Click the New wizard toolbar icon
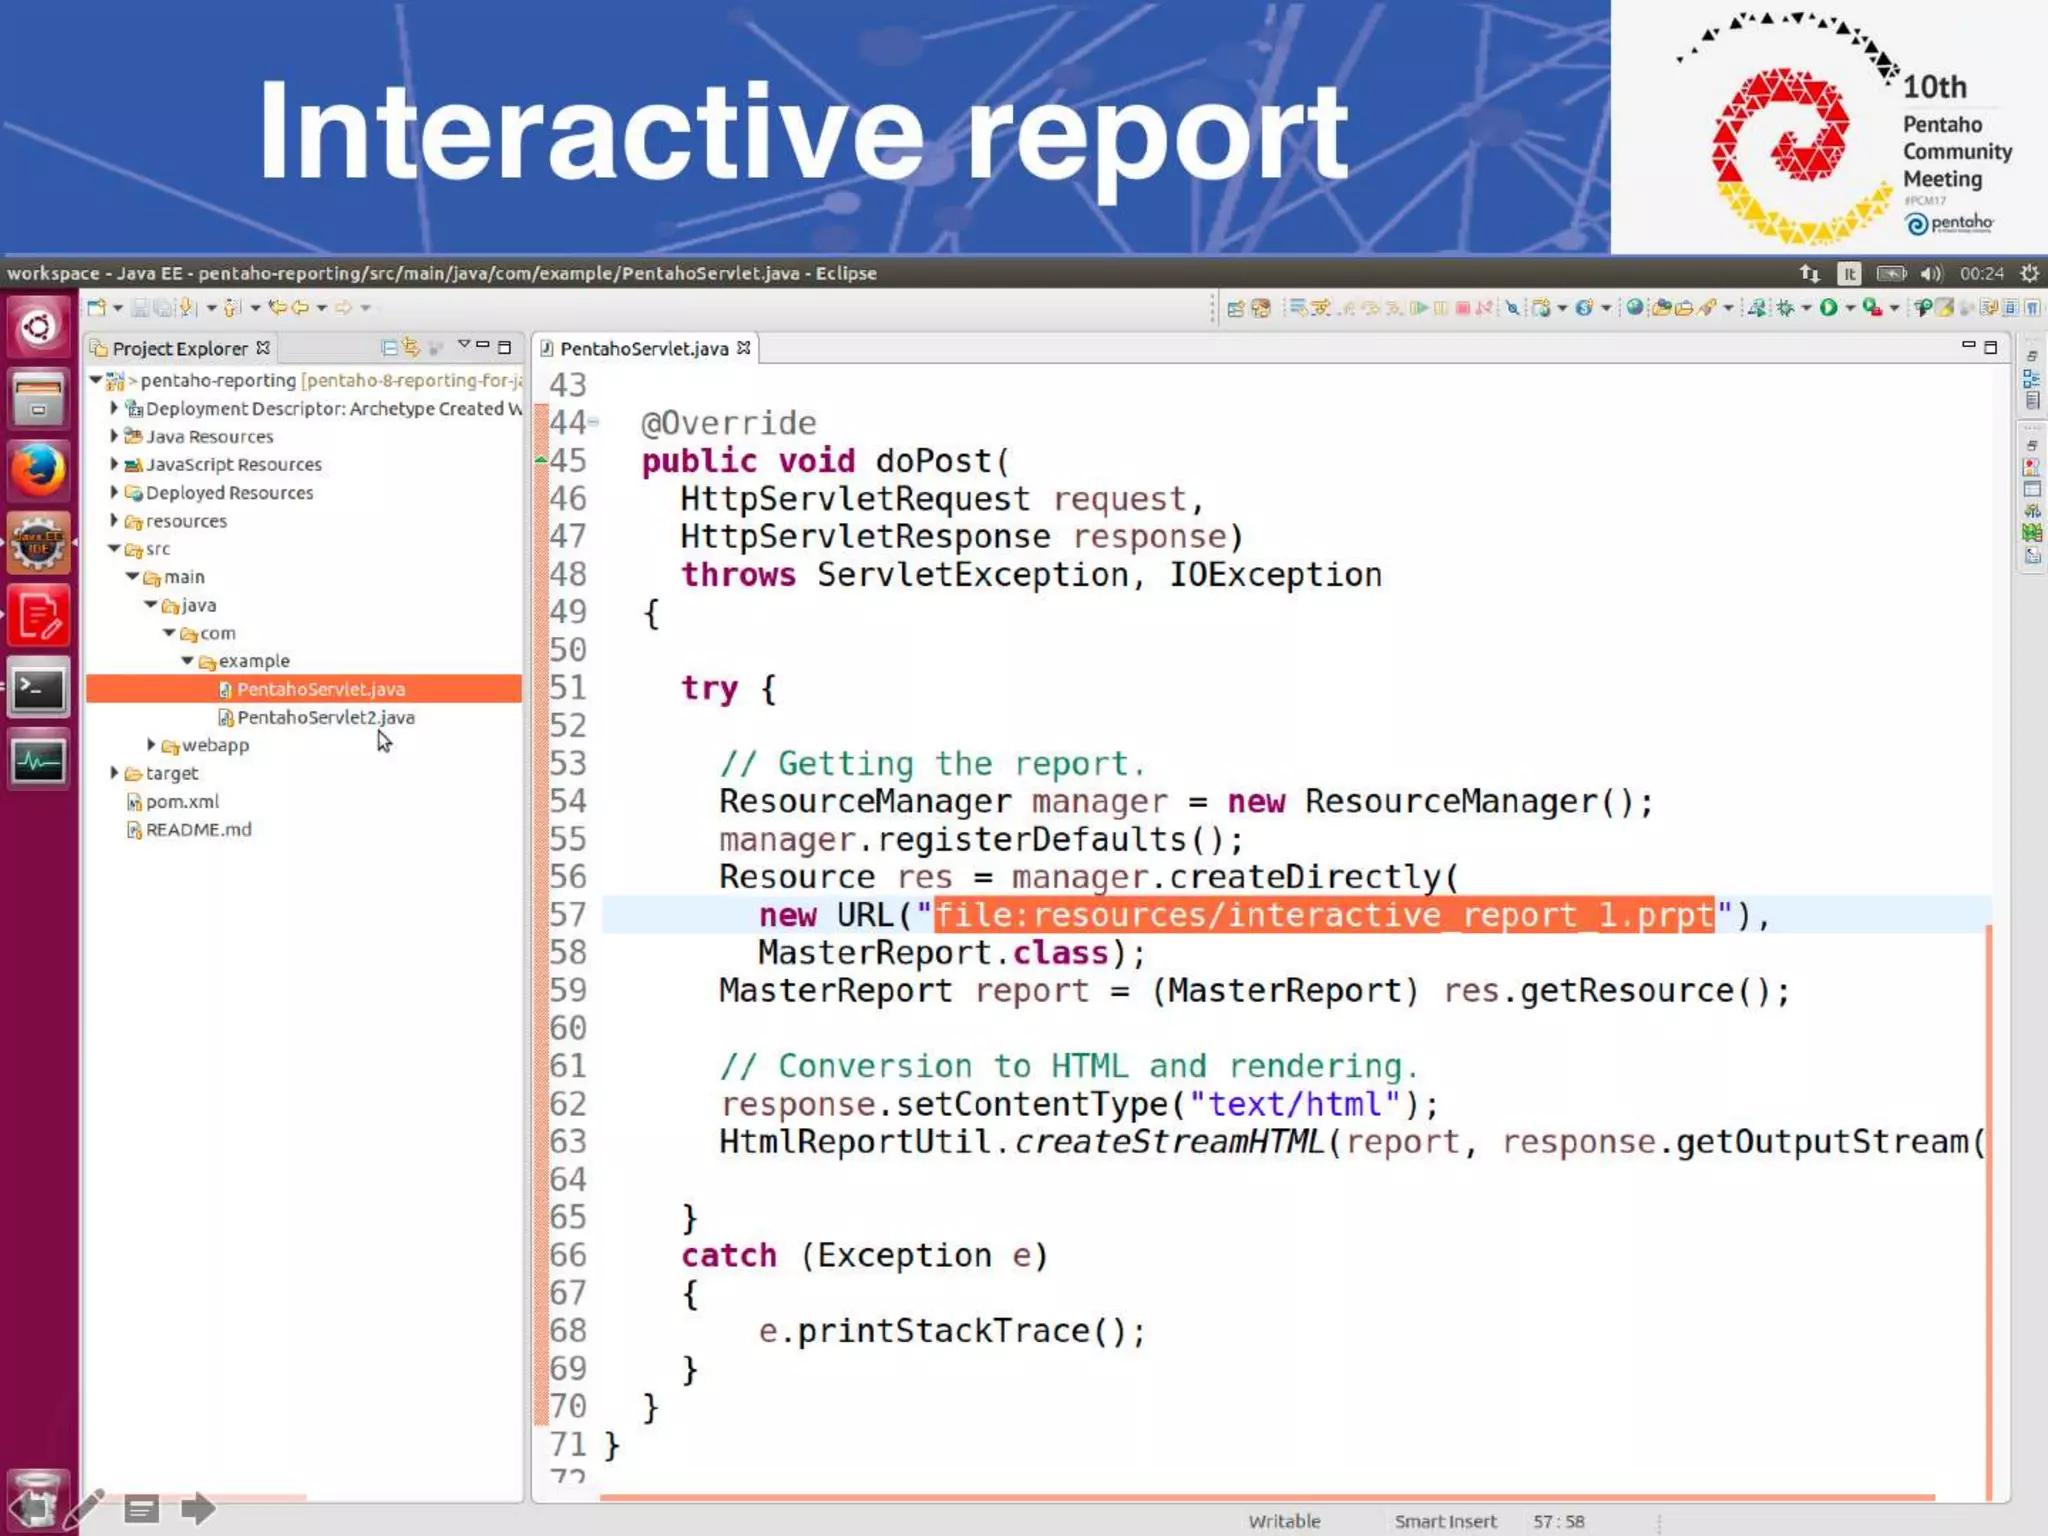2048x1536 pixels. click(x=96, y=308)
